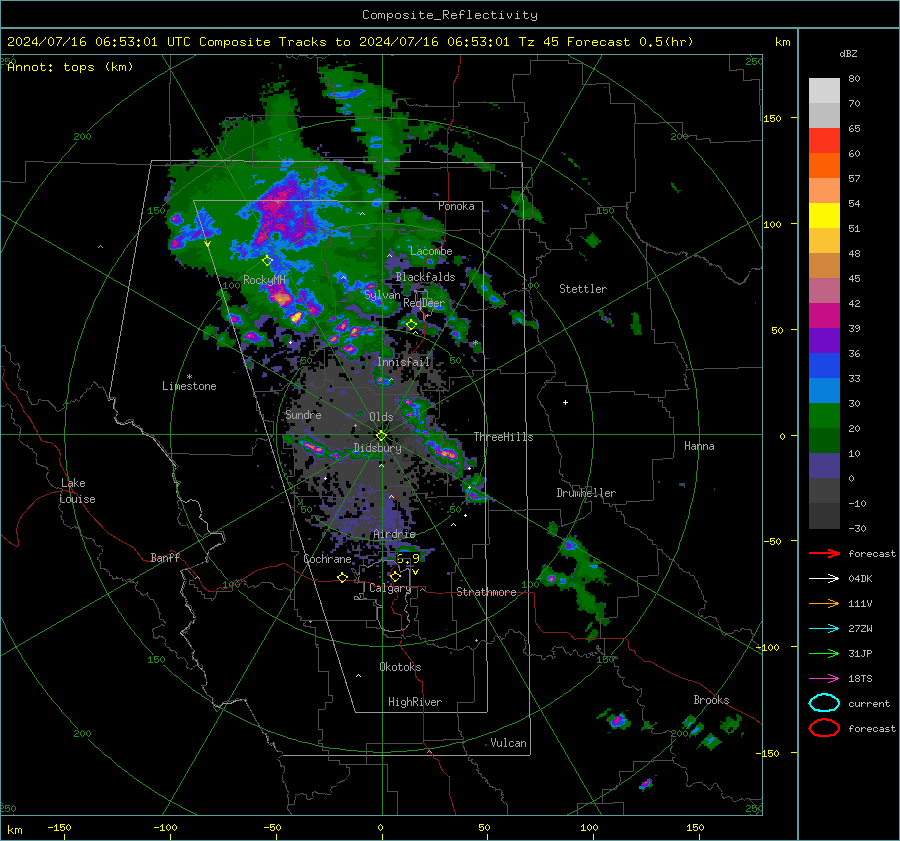Image resolution: width=900 pixels, height=841 pixels.
Task: Click the 20 dBZ green color swatch
Action: coord(824,415)
